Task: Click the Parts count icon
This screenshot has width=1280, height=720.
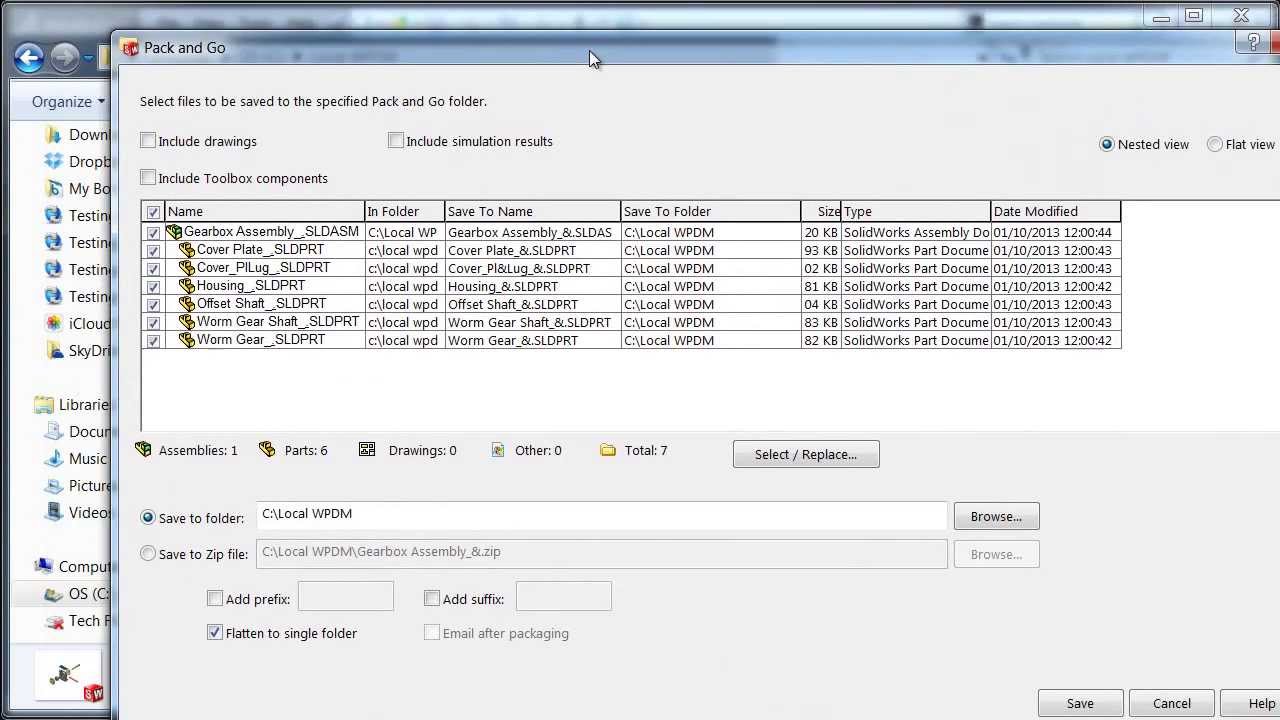Action: click(267, 450)
